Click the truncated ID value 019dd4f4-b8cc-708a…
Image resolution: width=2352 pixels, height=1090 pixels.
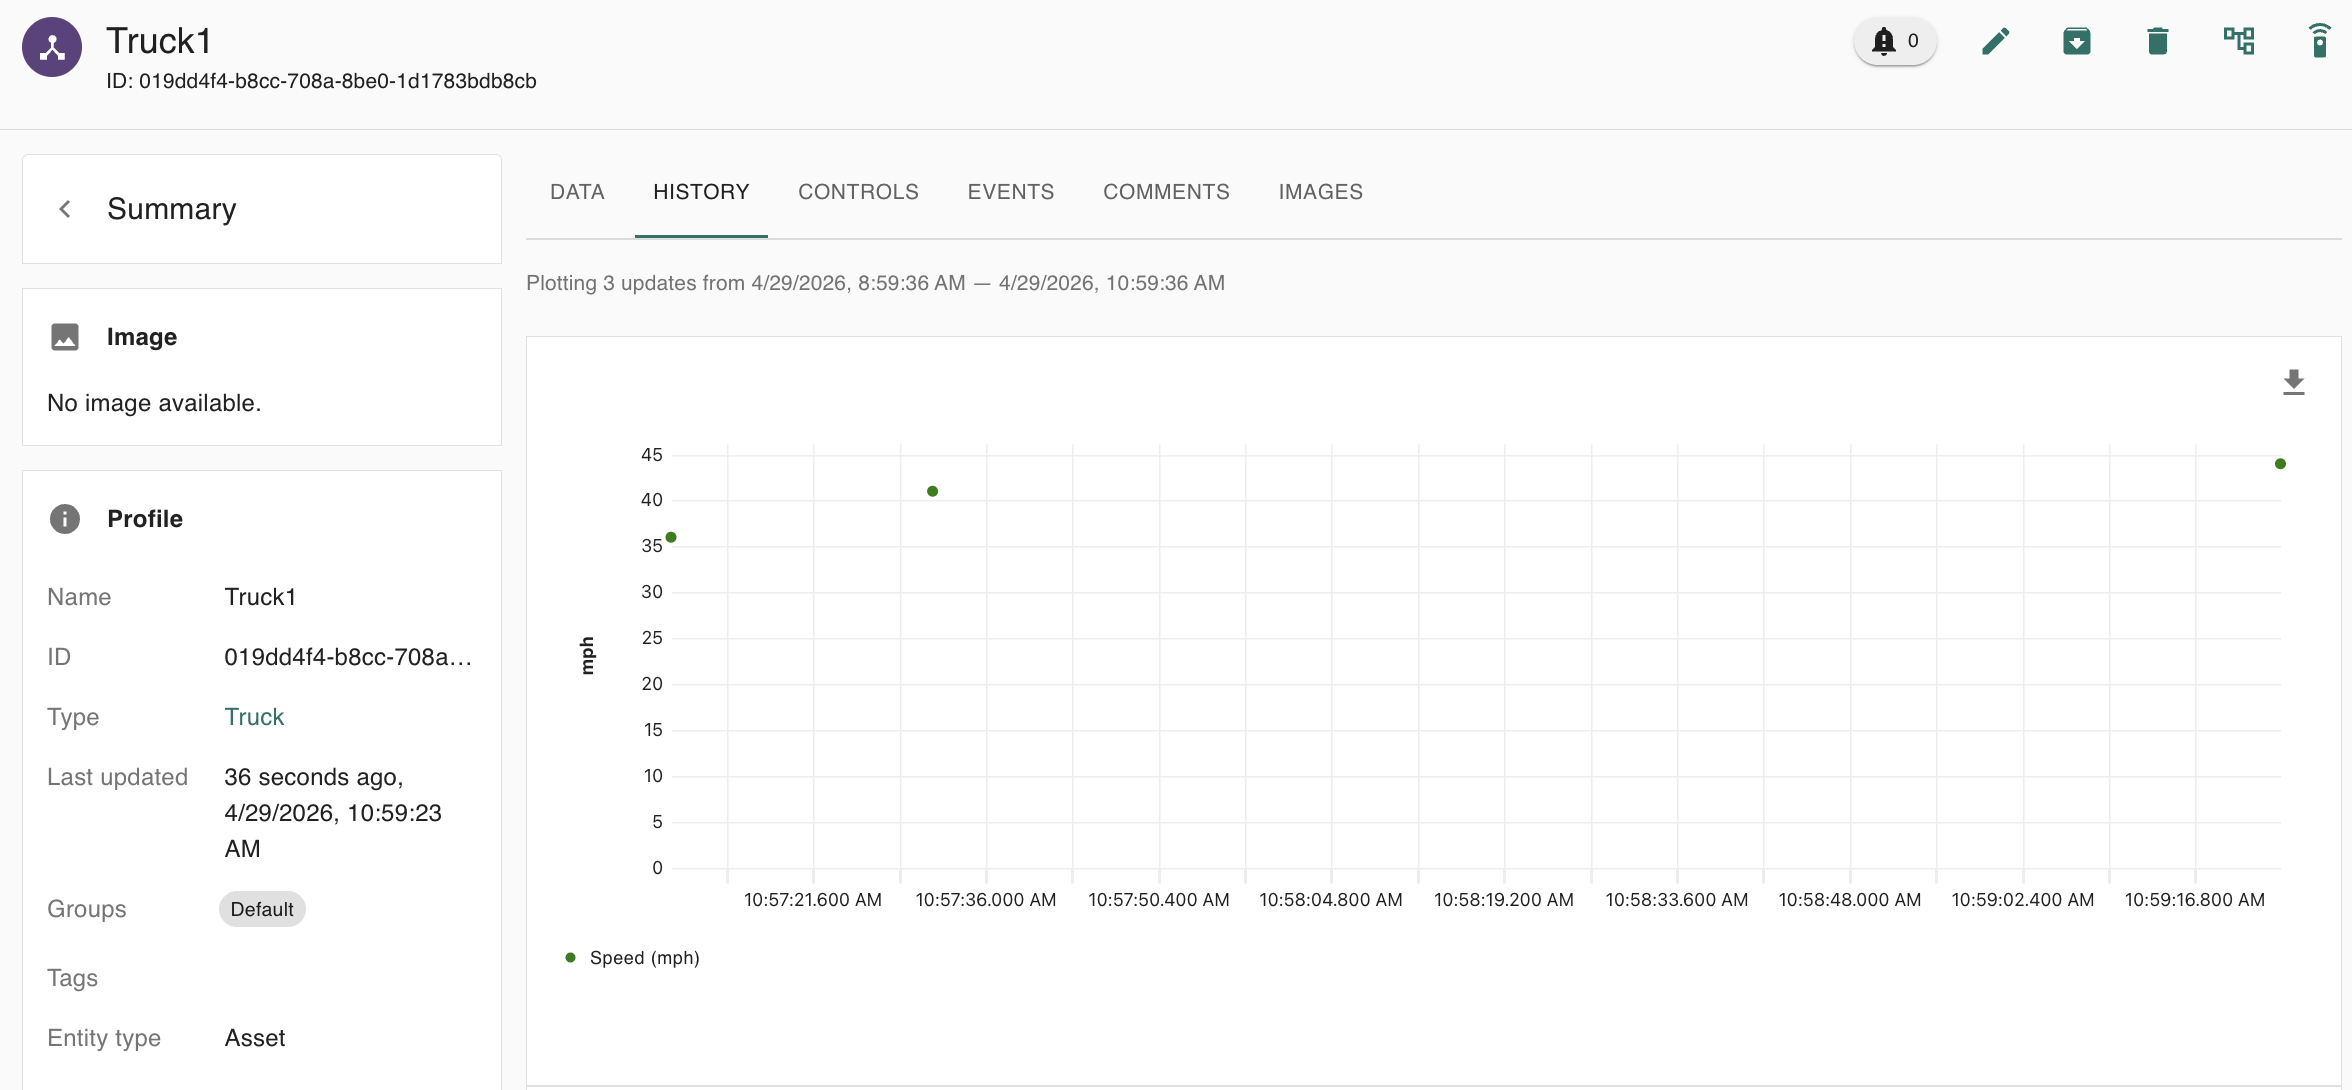tap(348, 657)
